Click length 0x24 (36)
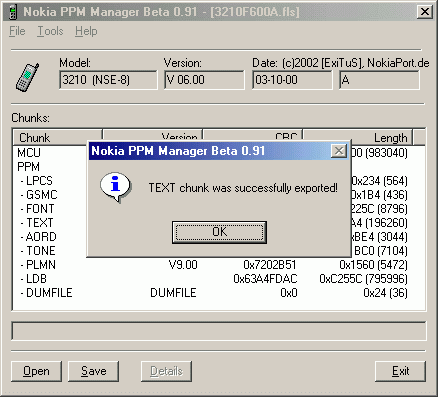 385,293
